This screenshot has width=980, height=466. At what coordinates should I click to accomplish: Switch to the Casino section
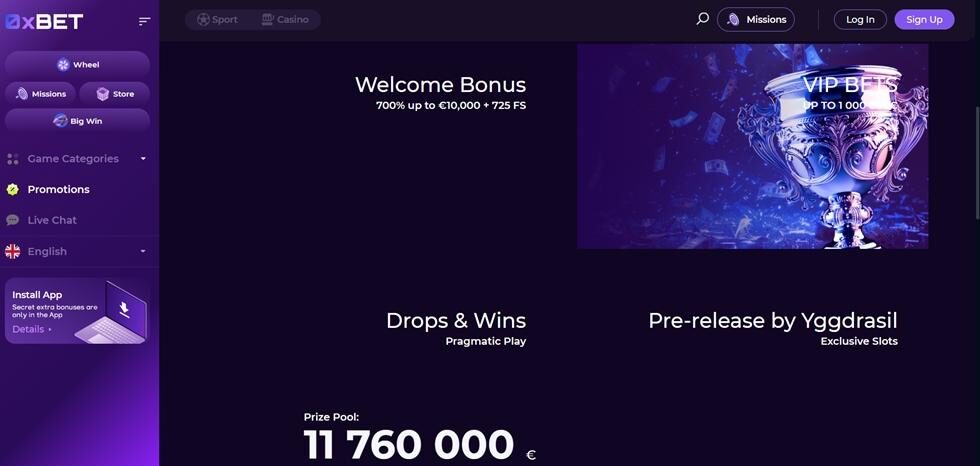pyautogui.click(x=285, y=19)
